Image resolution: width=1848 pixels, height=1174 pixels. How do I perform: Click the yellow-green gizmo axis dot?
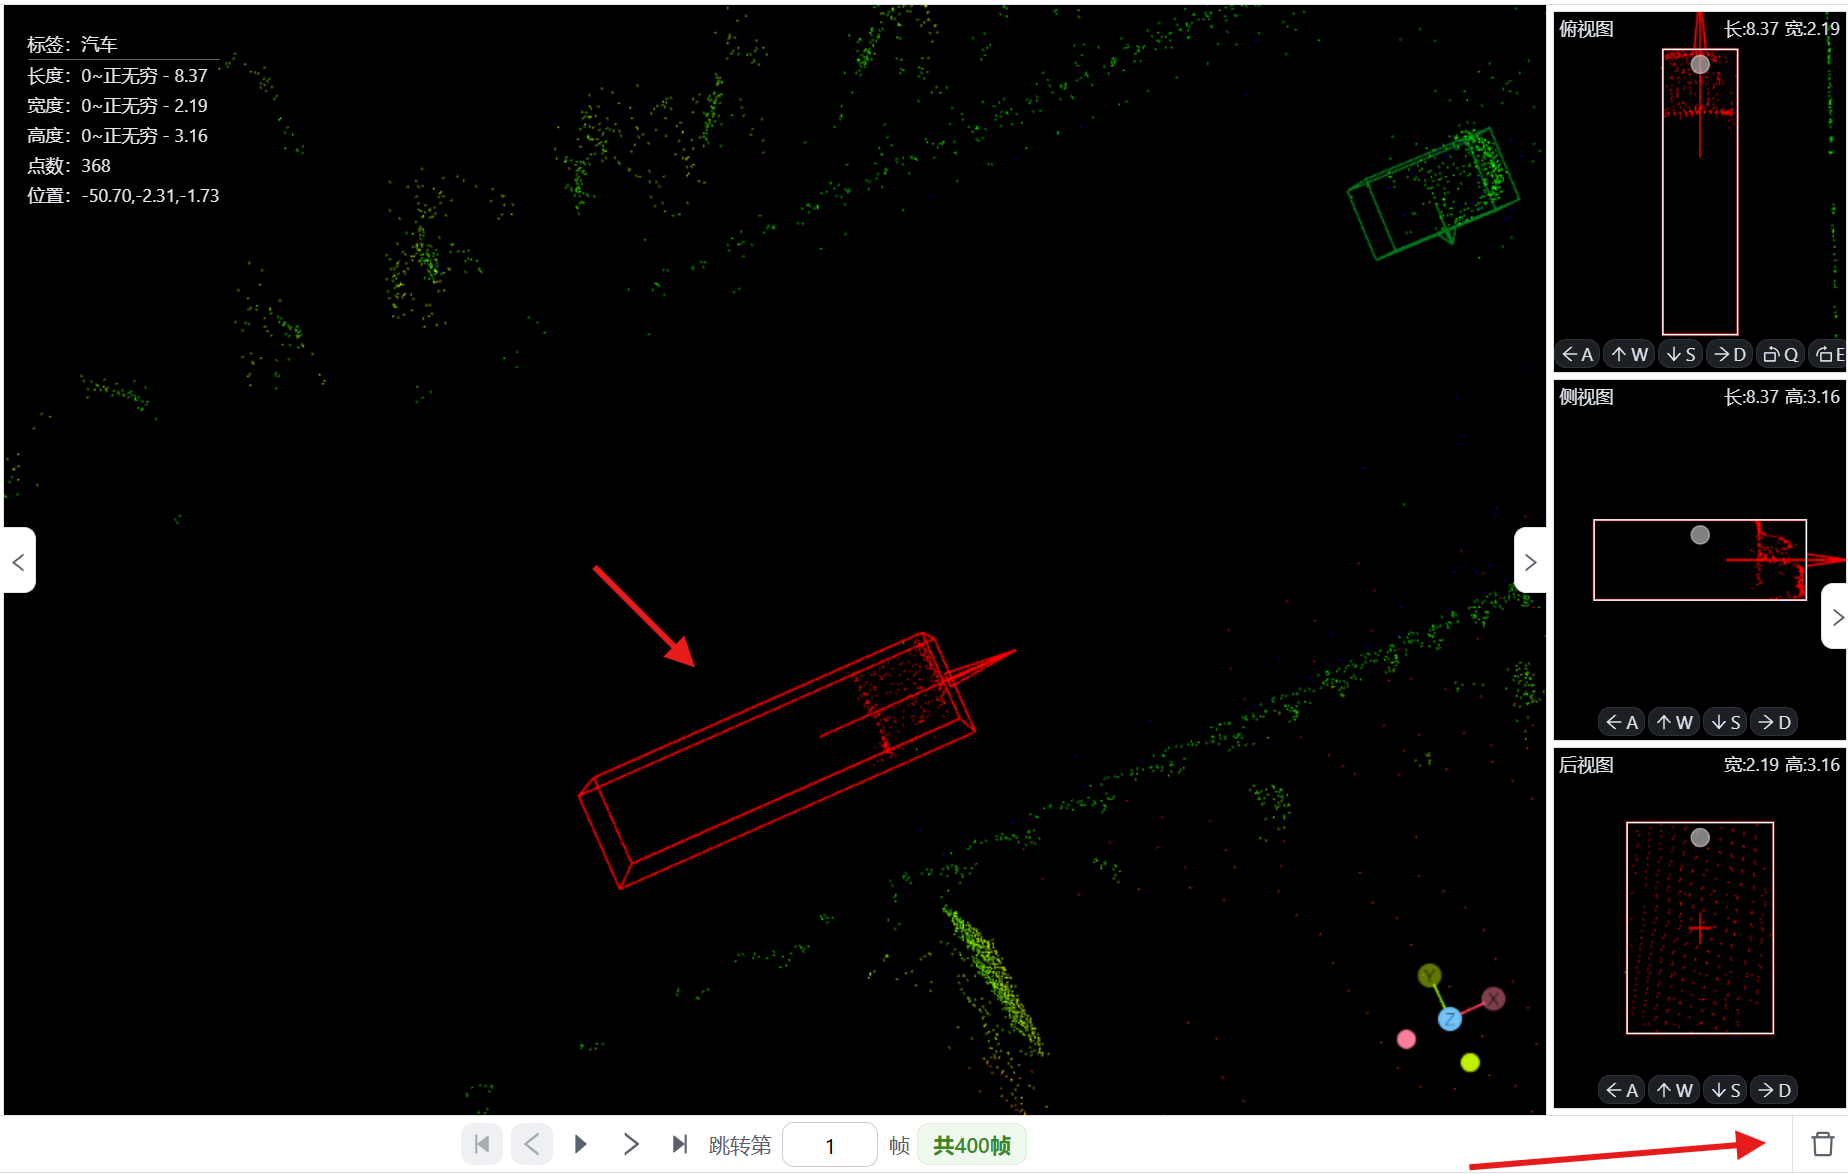[1470, 1062]
